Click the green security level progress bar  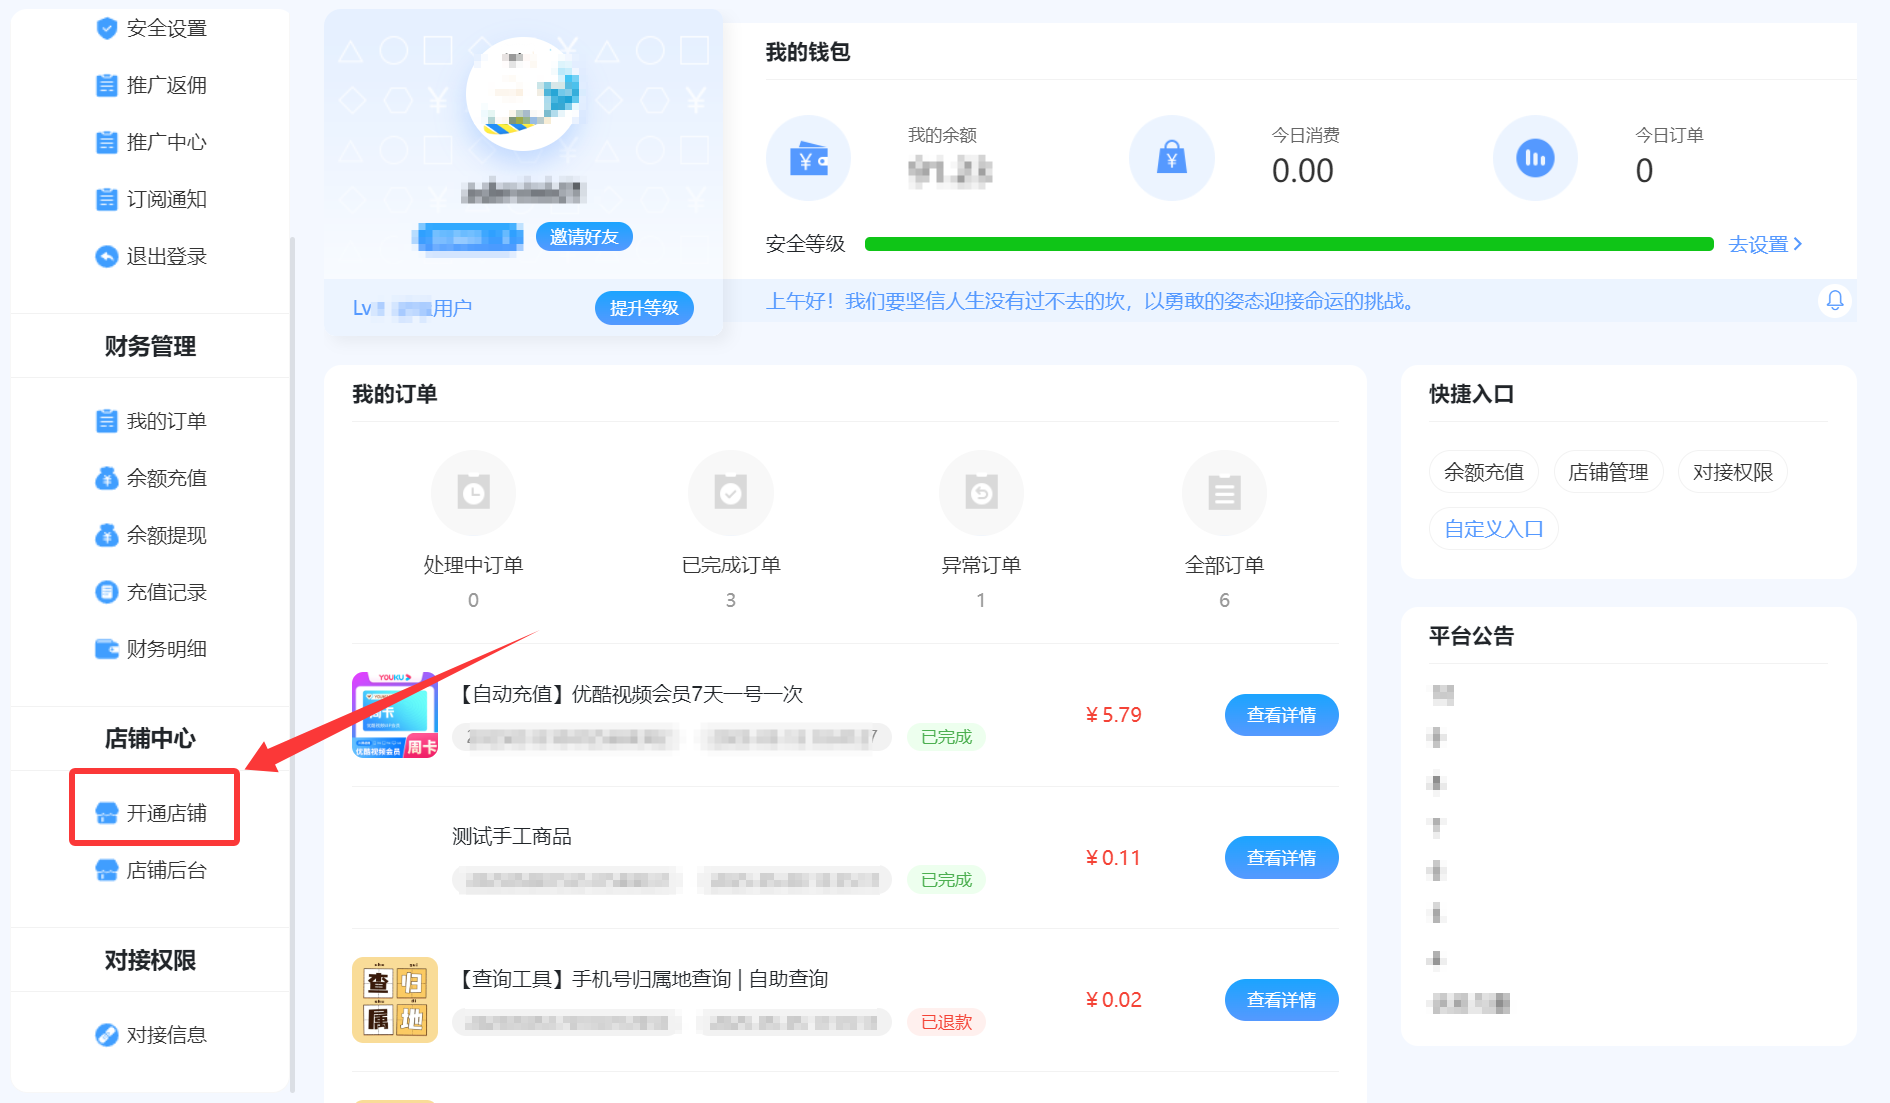(1289, 244)
